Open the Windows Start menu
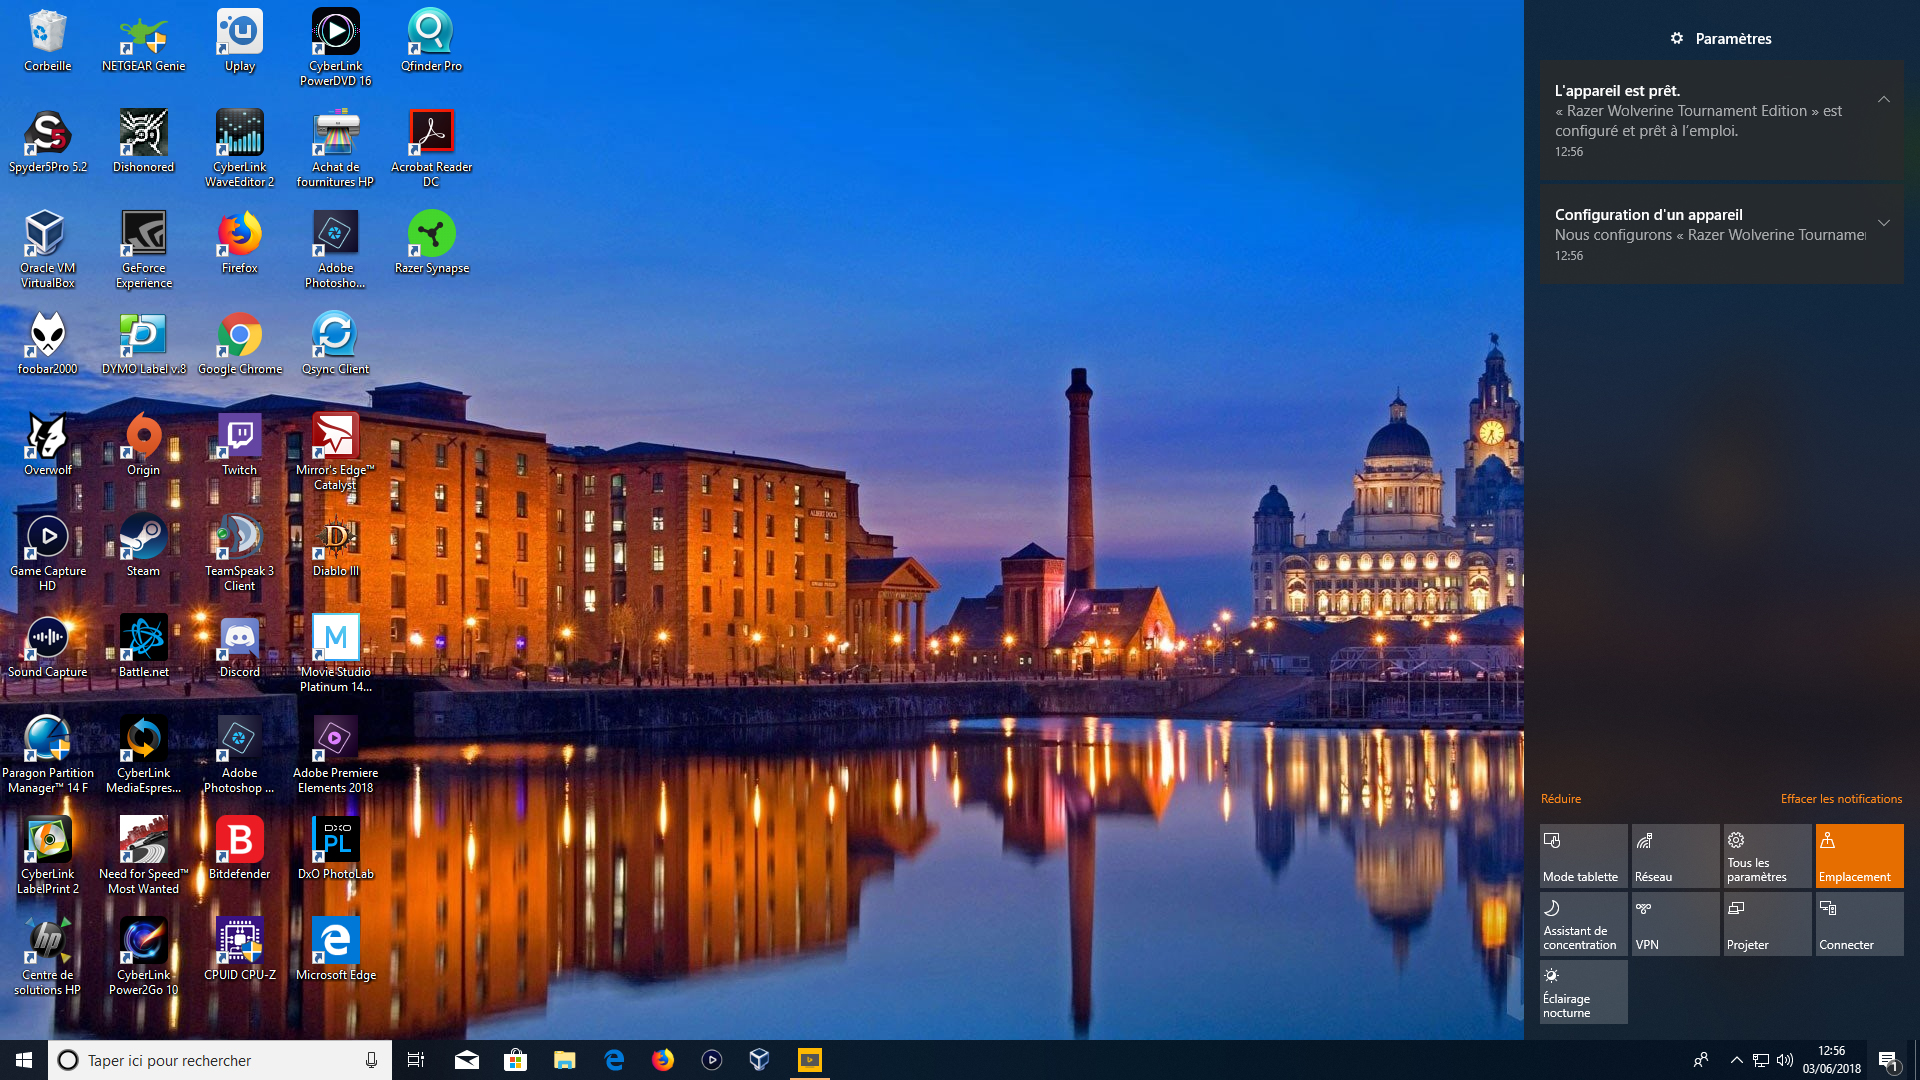 (24, 1060)
